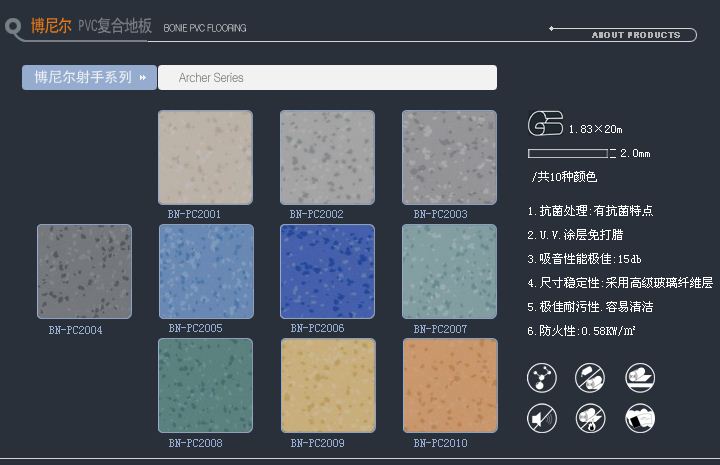Click the magnifier icon beside Bonie logo

(x=13, y=29)
